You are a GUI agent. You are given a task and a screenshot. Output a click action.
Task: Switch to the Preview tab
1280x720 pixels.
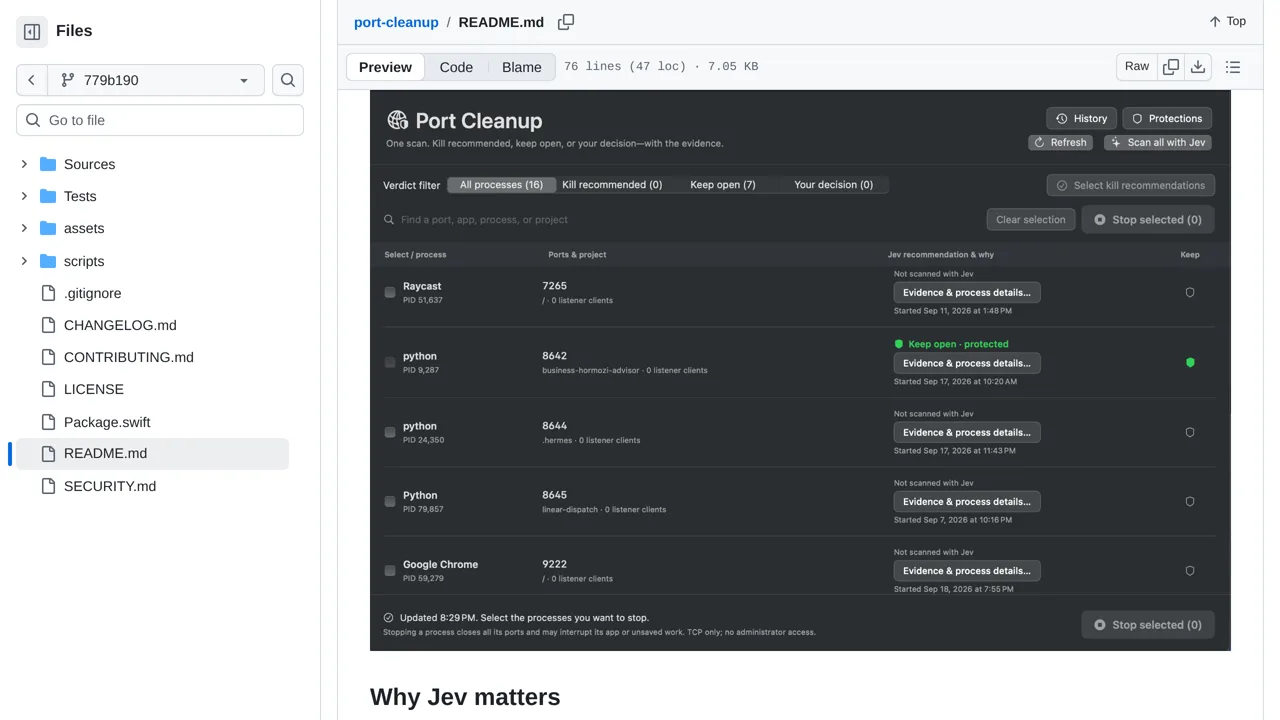tap(385, 67)
